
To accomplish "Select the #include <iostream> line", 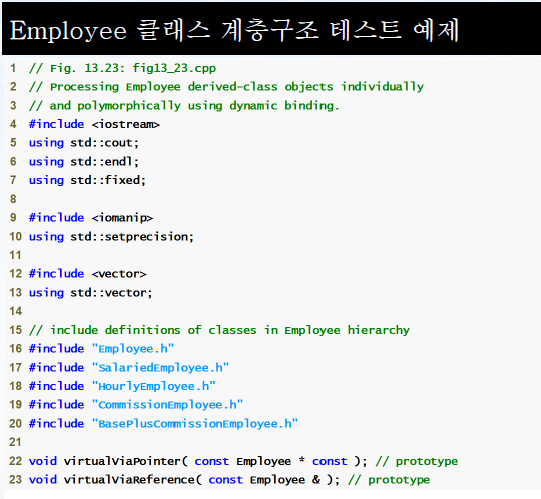I will click(94, 124).
